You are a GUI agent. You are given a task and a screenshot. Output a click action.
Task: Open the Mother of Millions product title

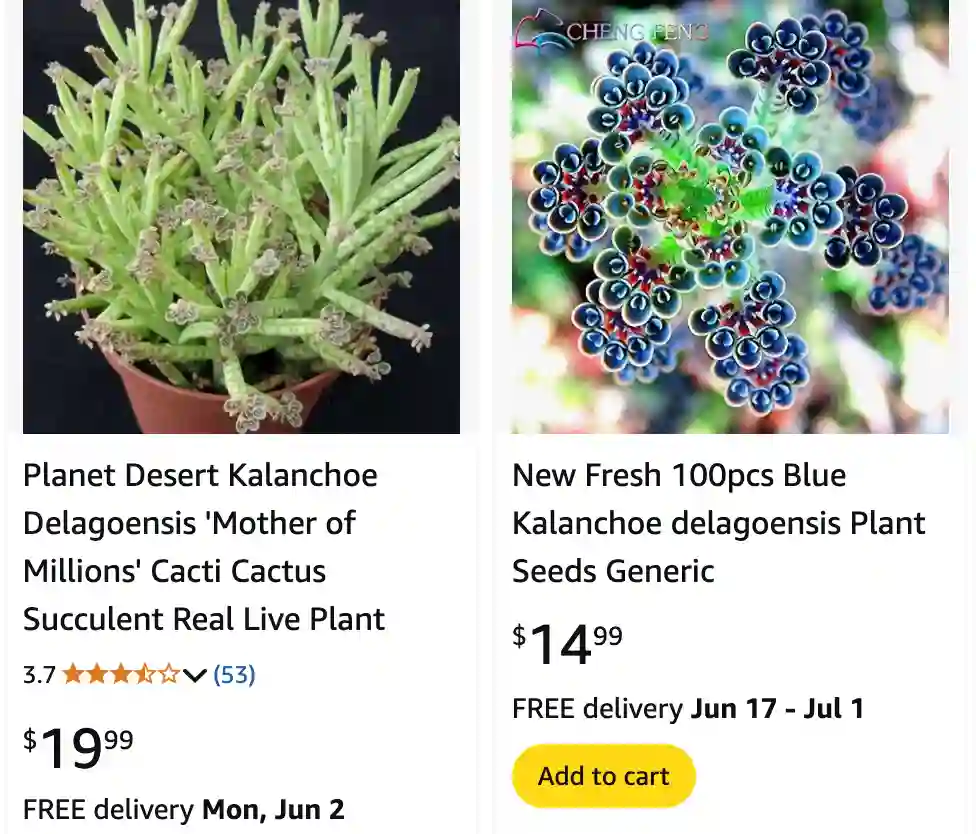204,547
